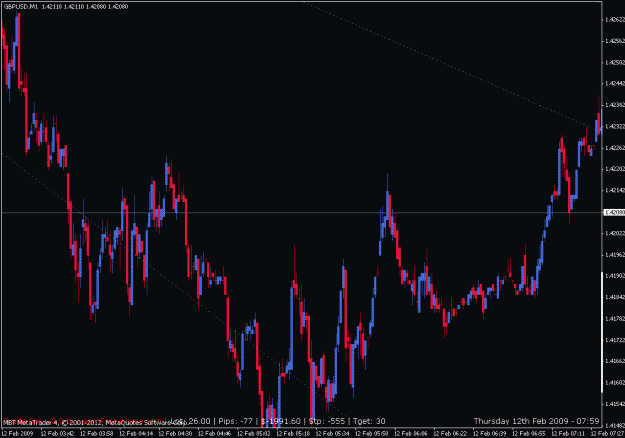Click the GBPUSD,M1 chart title text

pos(20,6)
